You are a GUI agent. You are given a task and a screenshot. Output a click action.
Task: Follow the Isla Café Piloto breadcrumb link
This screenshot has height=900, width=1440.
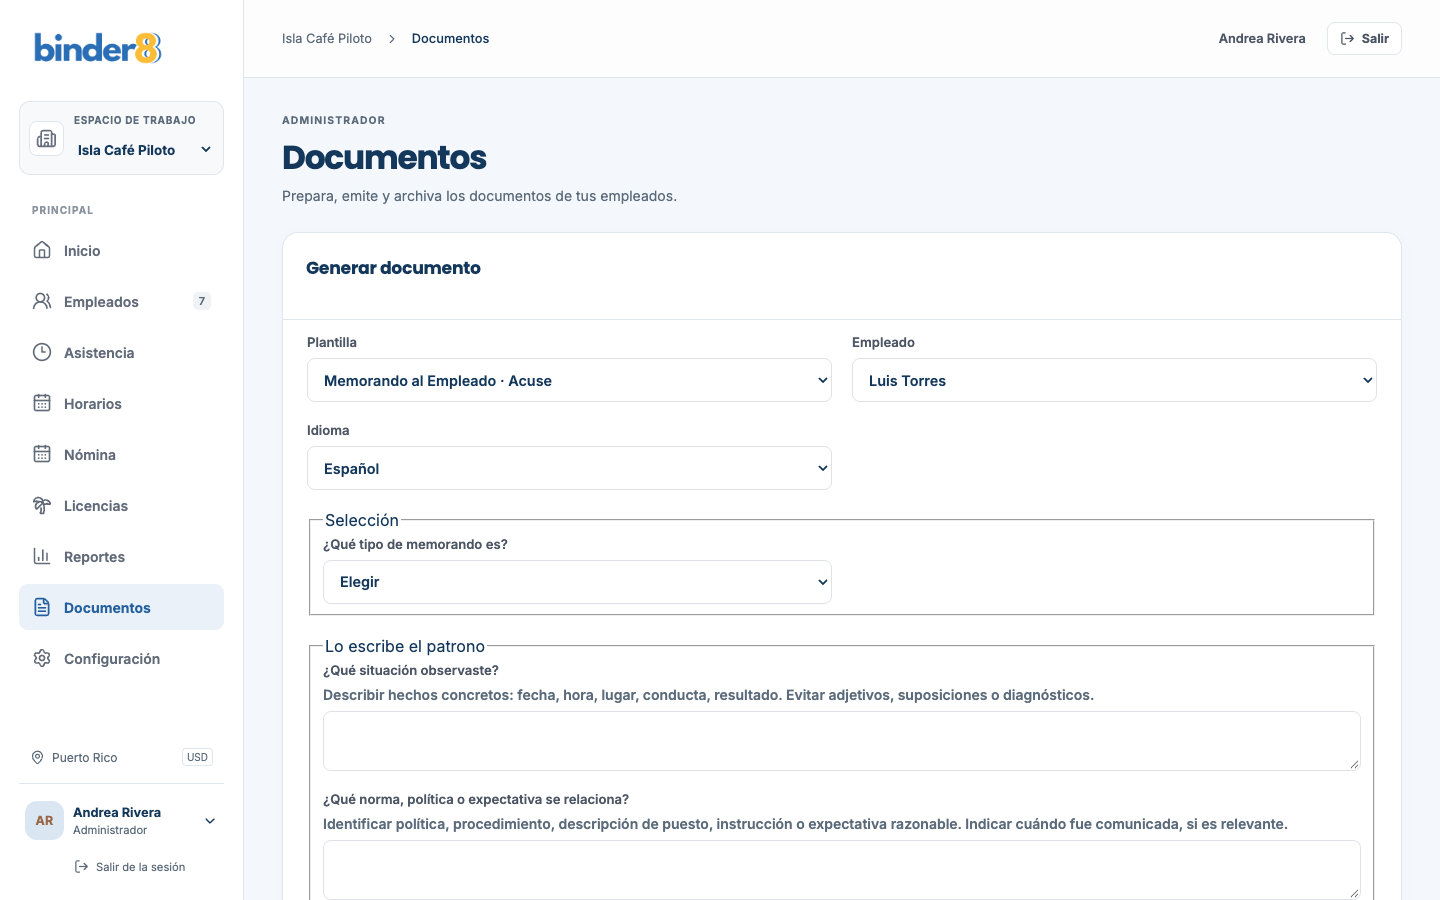[327, 39]
